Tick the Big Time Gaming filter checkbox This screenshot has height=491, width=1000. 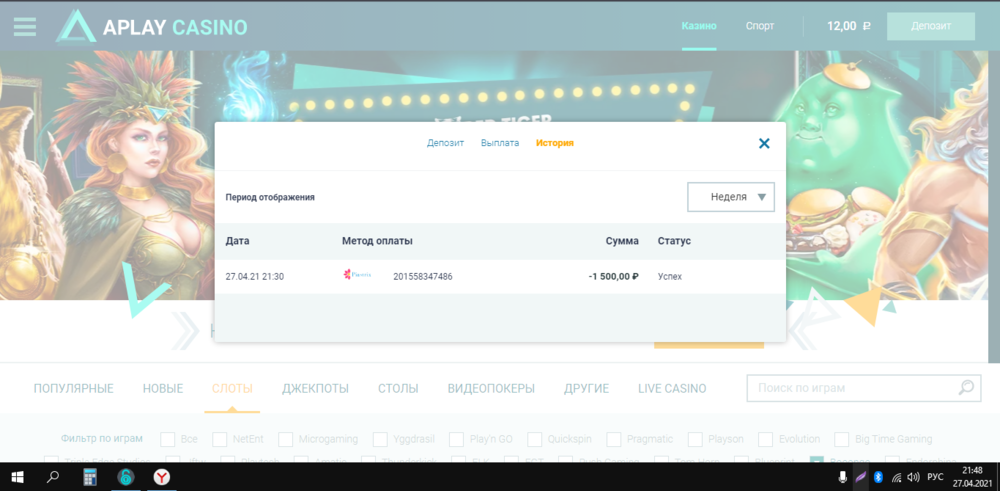click(842, 439)
